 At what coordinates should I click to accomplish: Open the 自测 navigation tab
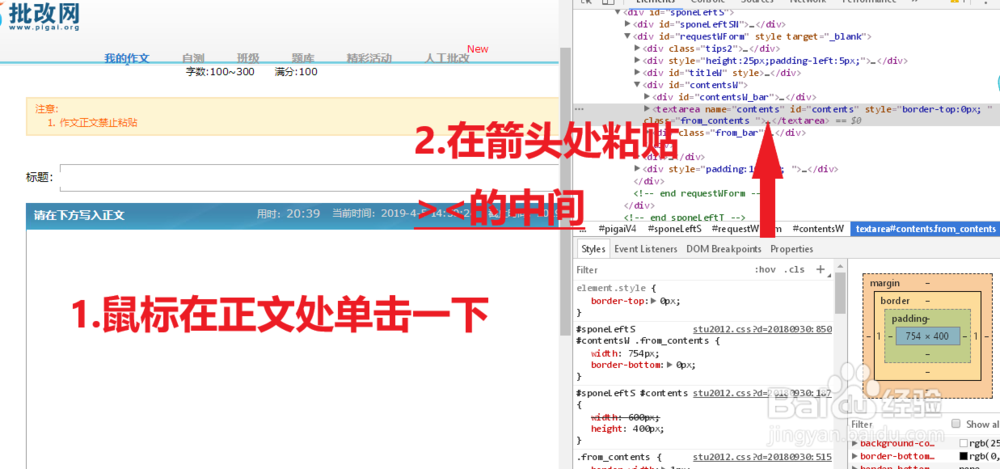tap(193, 58)
